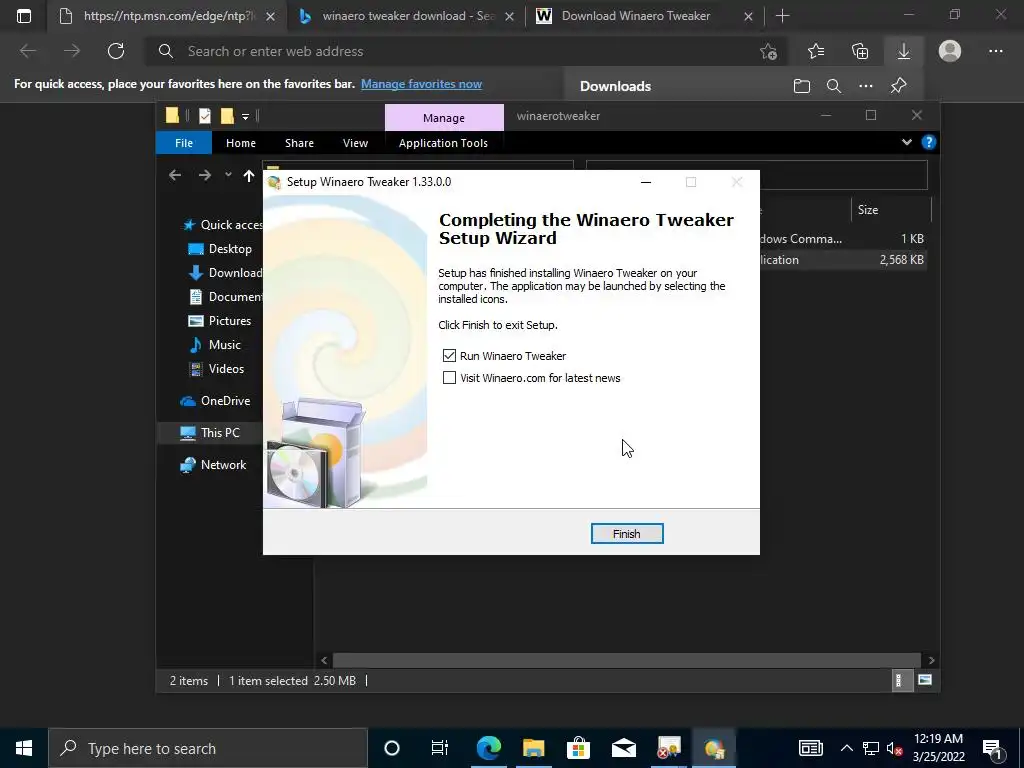This screenshot has width=1024, height=768.
Task: Select OneDrive in navigation pane
Action: pyautogui.click(x=215, y=401)
